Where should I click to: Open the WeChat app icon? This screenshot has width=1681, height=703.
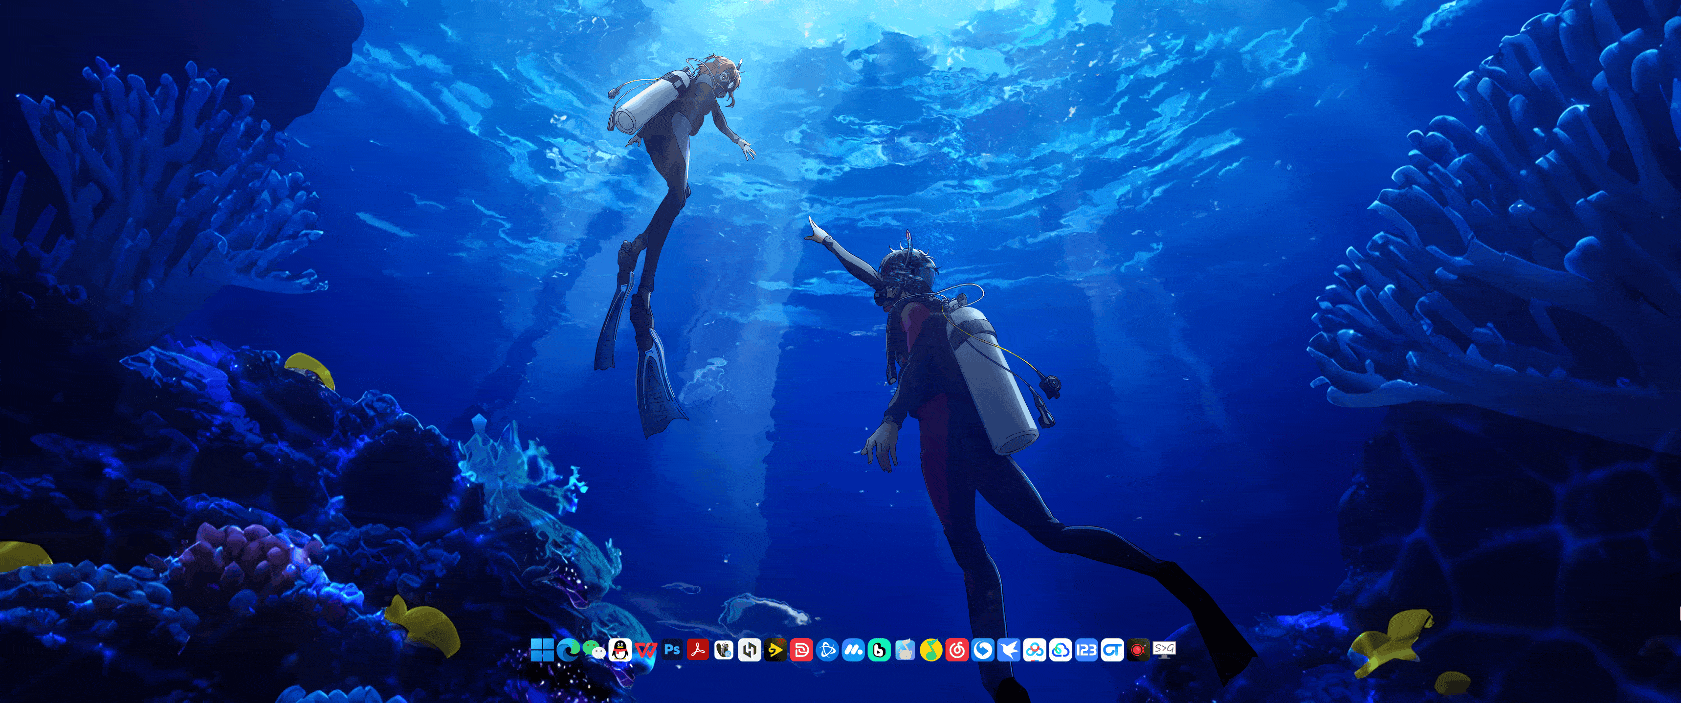point(594,650)
